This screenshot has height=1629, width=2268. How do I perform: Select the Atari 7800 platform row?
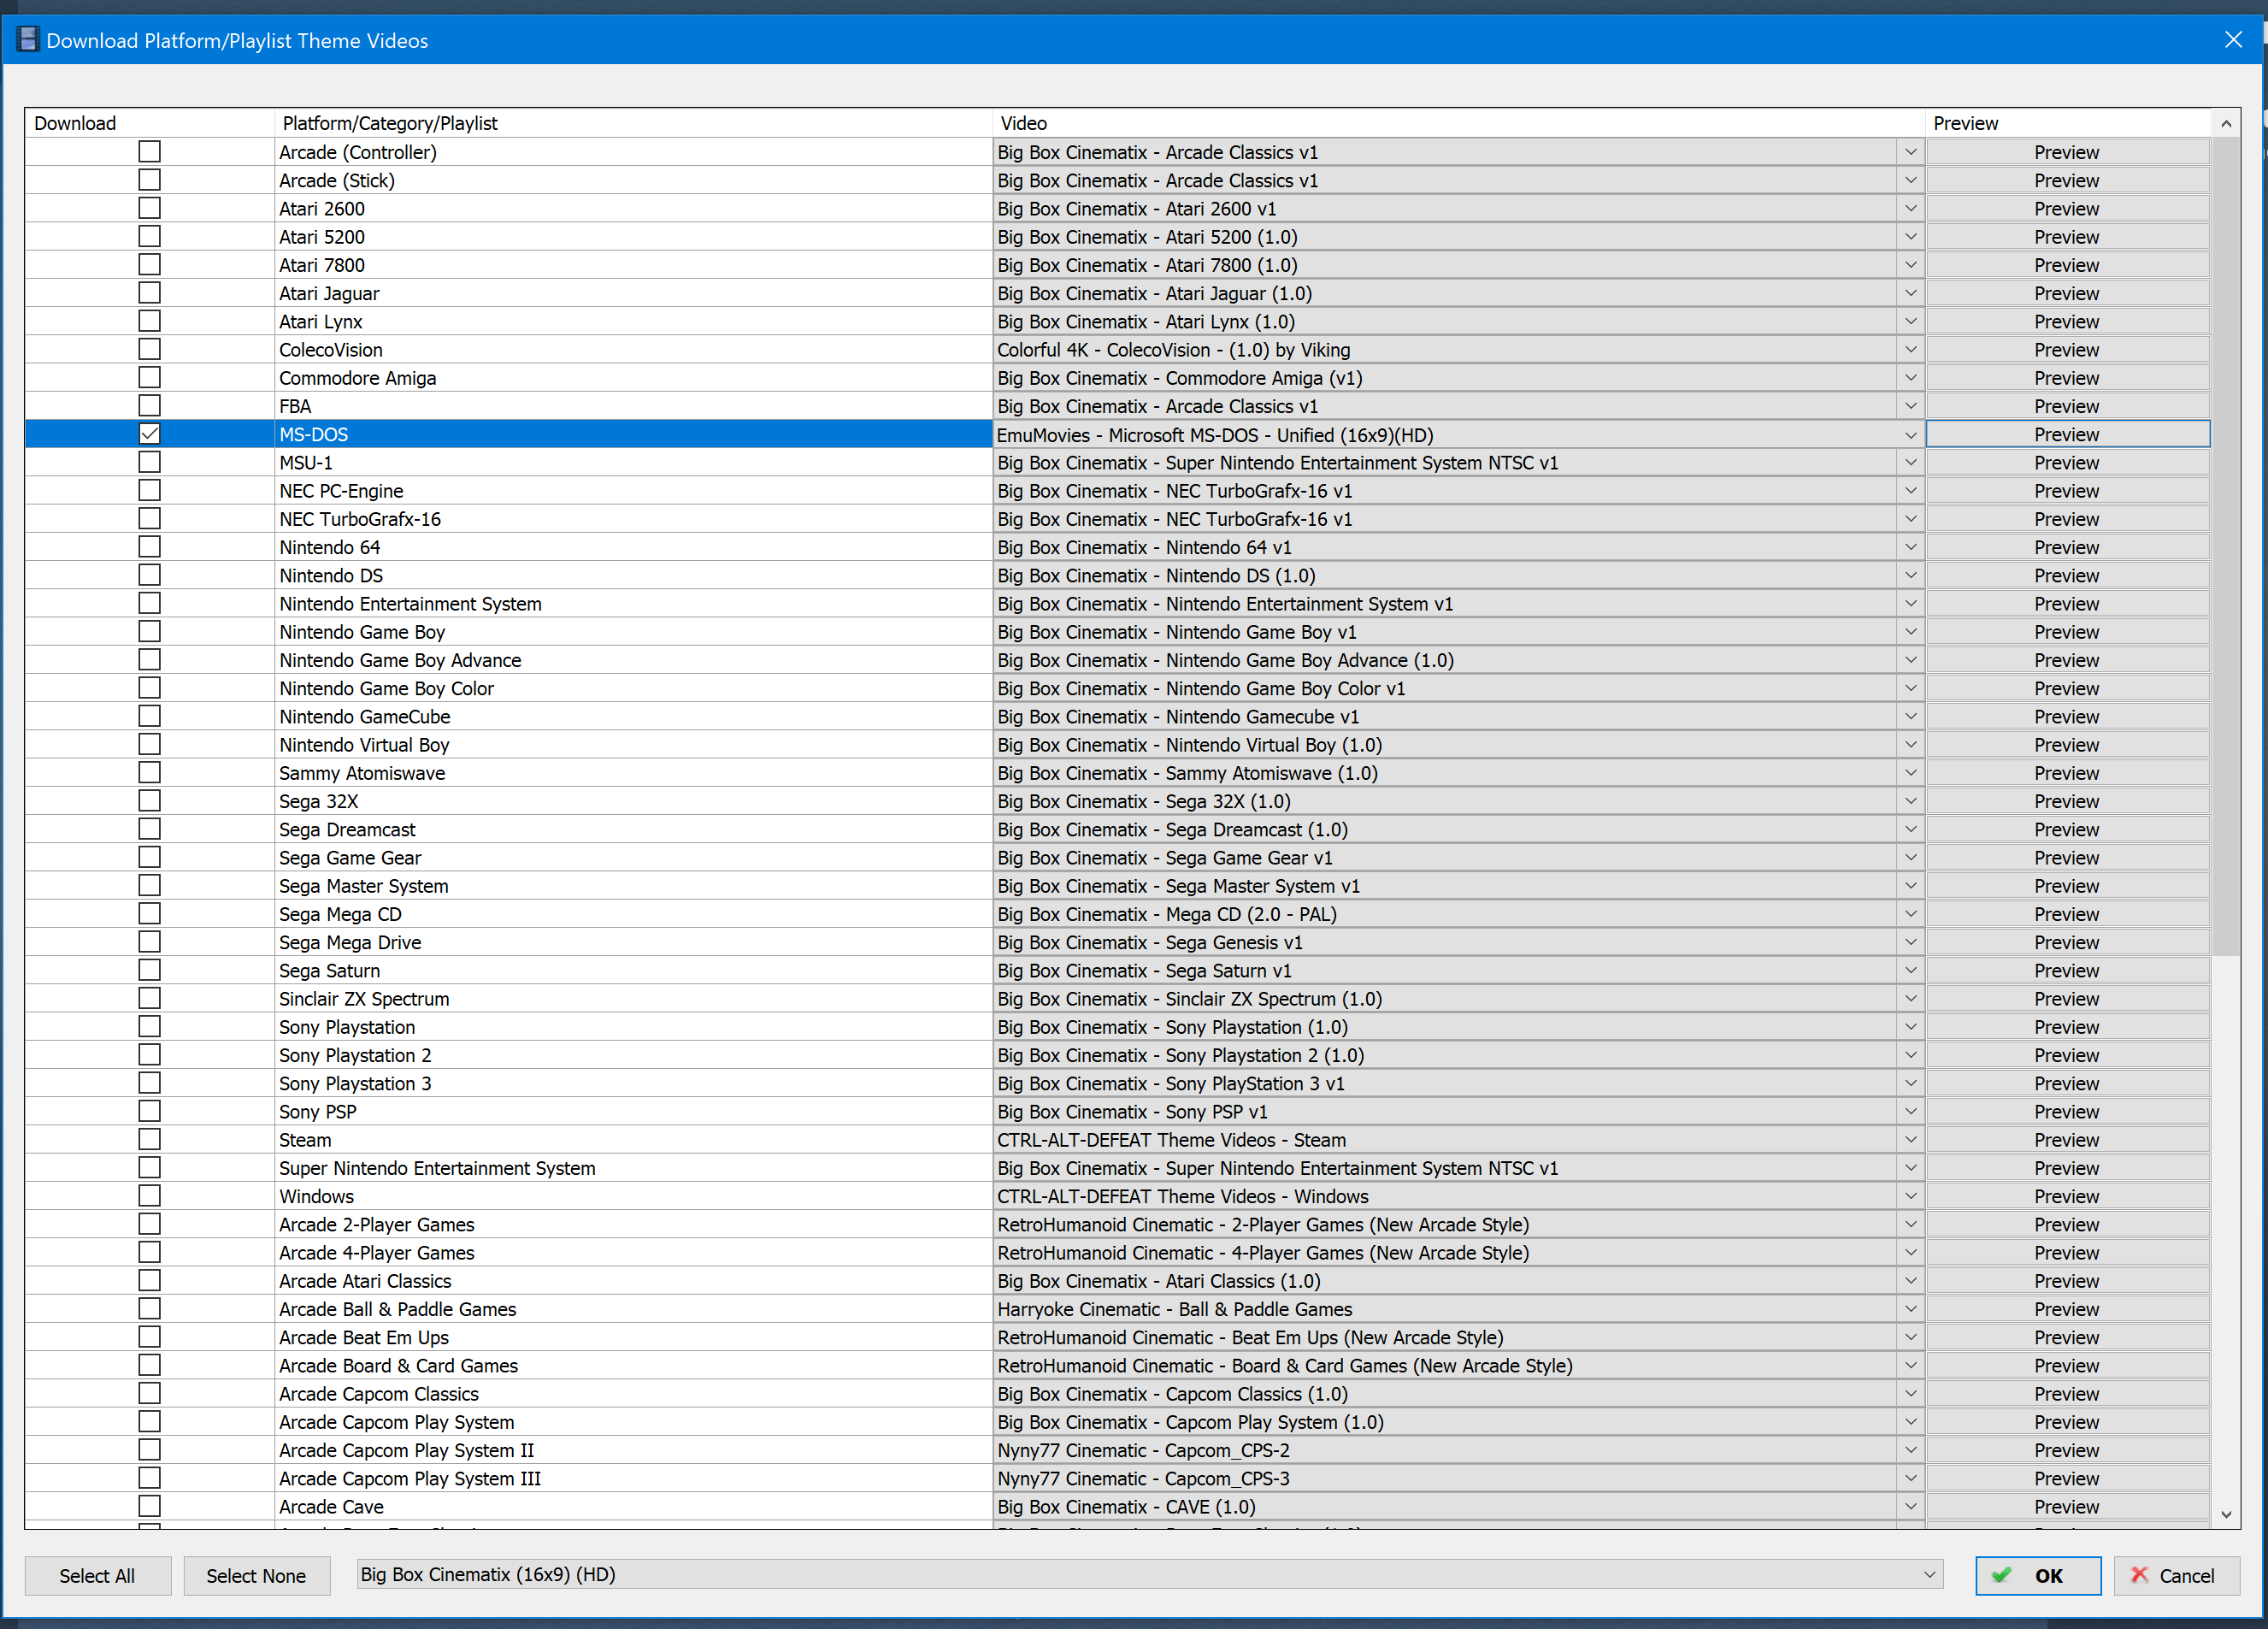tap(633, 265)
